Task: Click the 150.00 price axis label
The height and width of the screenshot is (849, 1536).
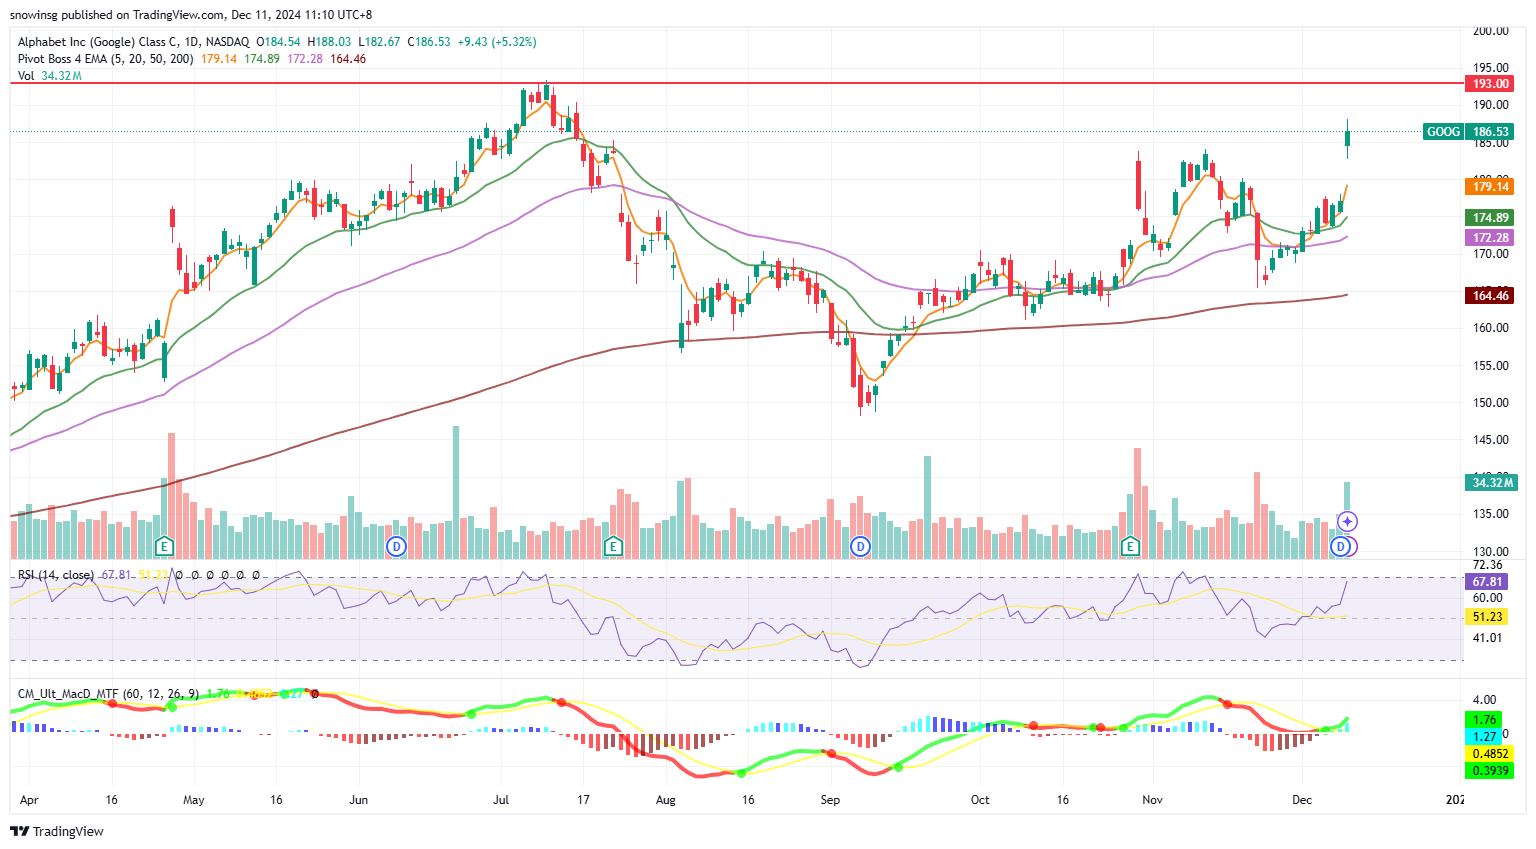Action: (x=1491, y=403)
